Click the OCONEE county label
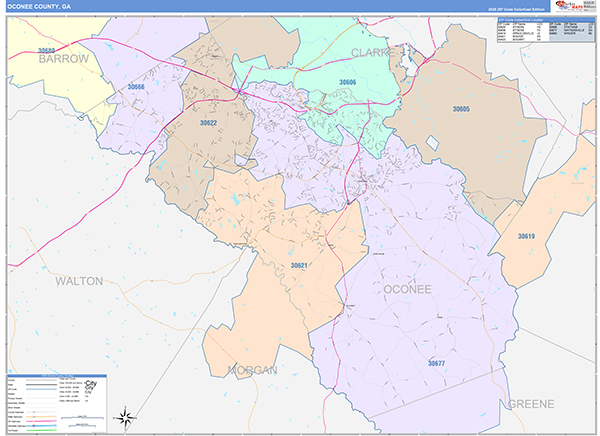Image resolution: width=600 pixels, height=436 pixels. pos(408,289)
